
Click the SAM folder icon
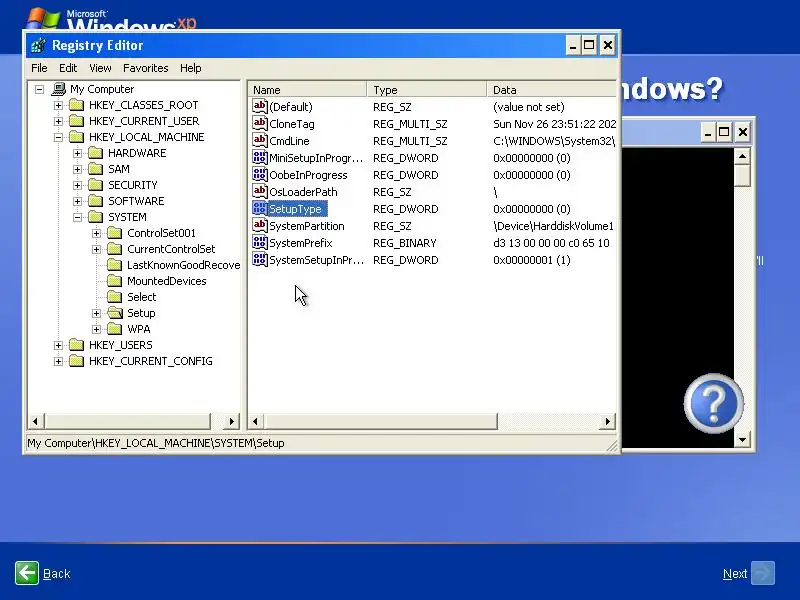pos(95,169)
